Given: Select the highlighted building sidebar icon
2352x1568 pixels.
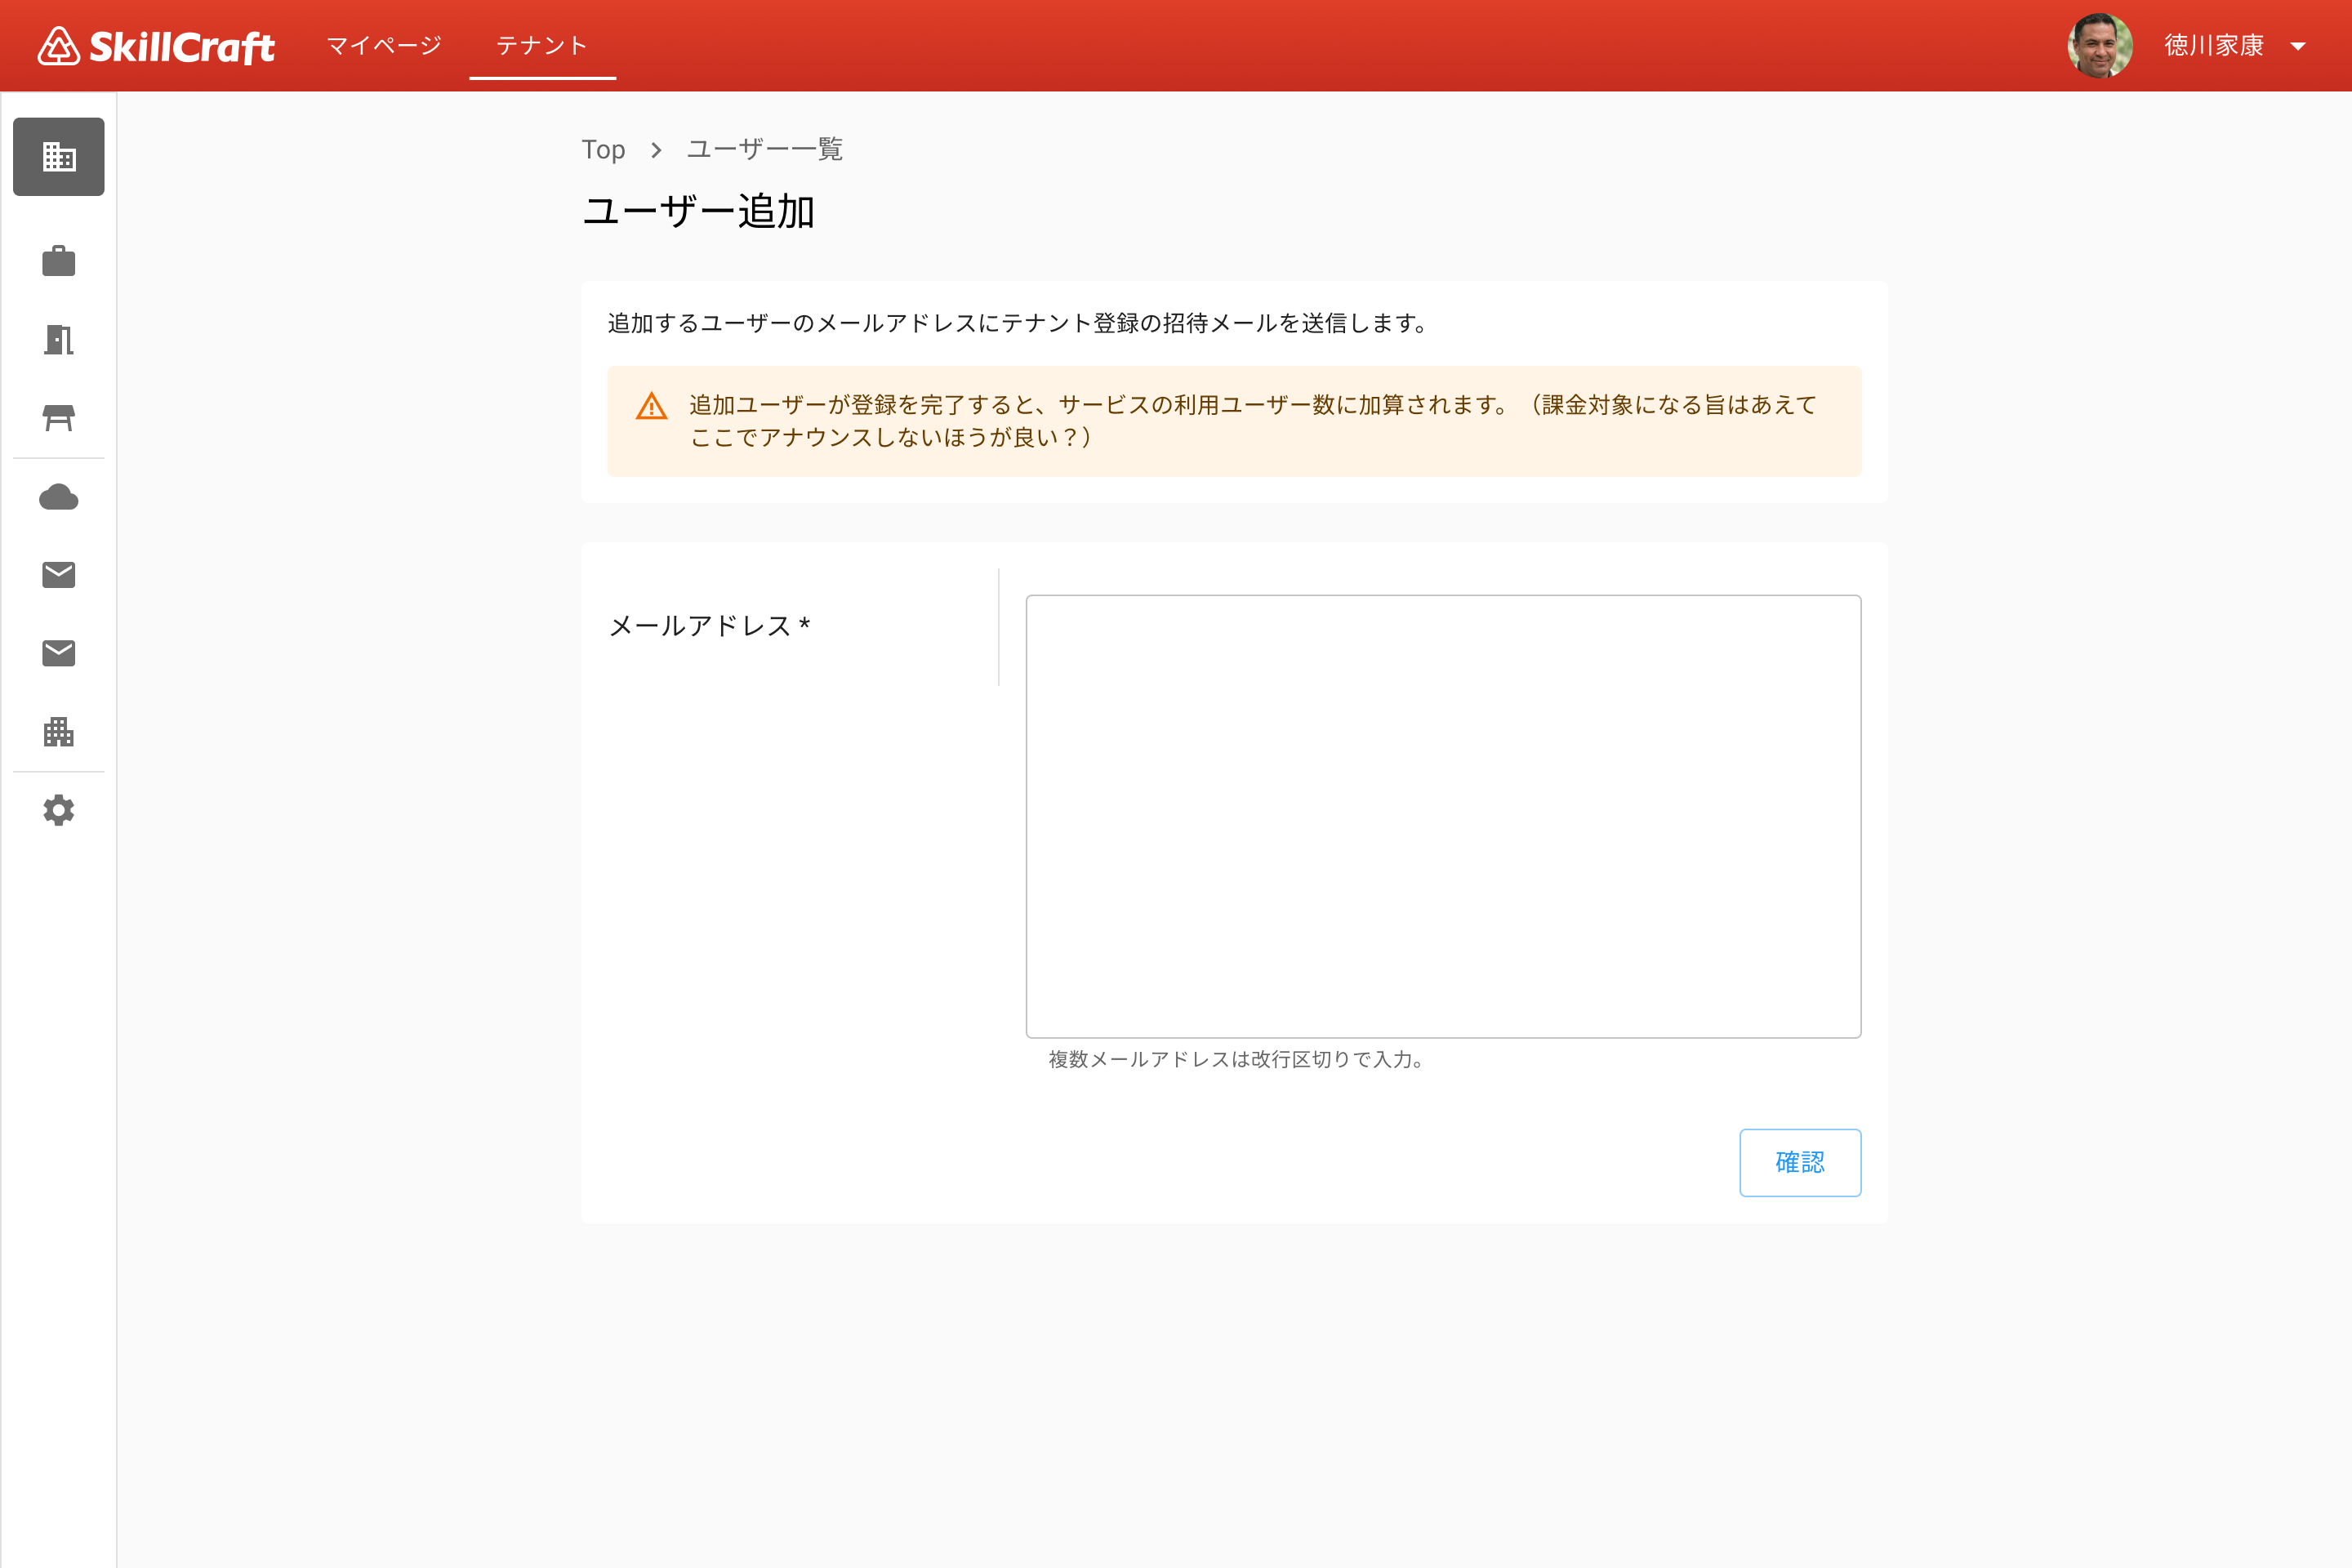Looking at the screenshot, I should (x=59, y=157).
